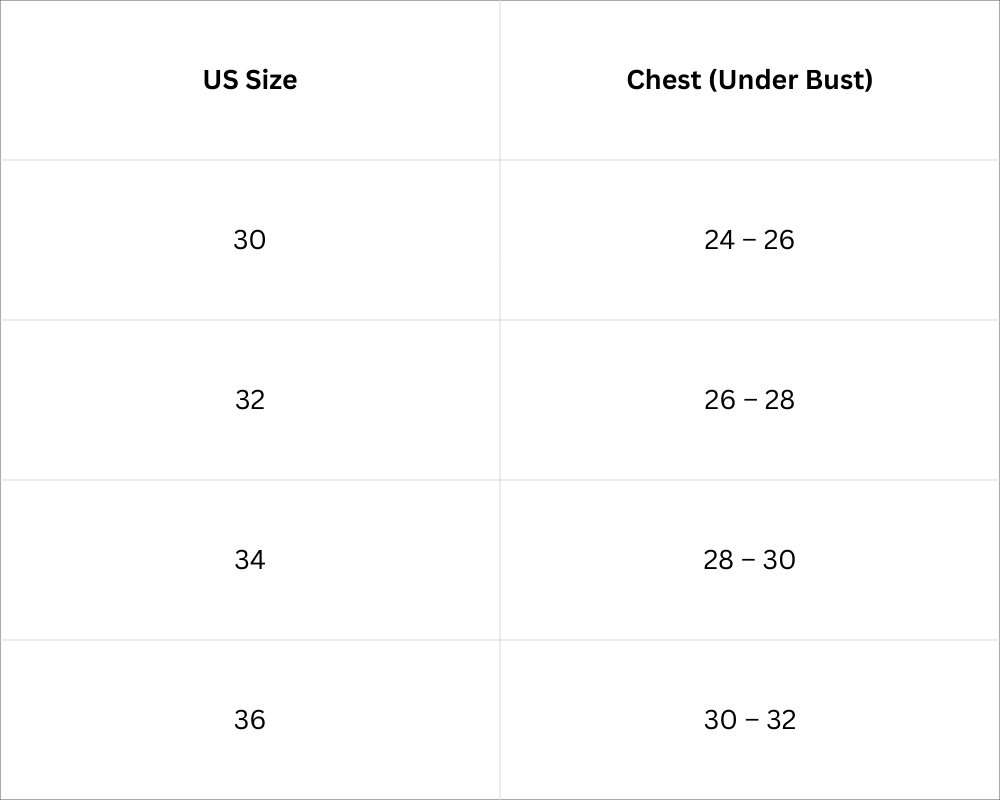The image size is (1000, 800).
Task: Click the 28 – 30 chest measurement
Action: (x=749, y=560)
